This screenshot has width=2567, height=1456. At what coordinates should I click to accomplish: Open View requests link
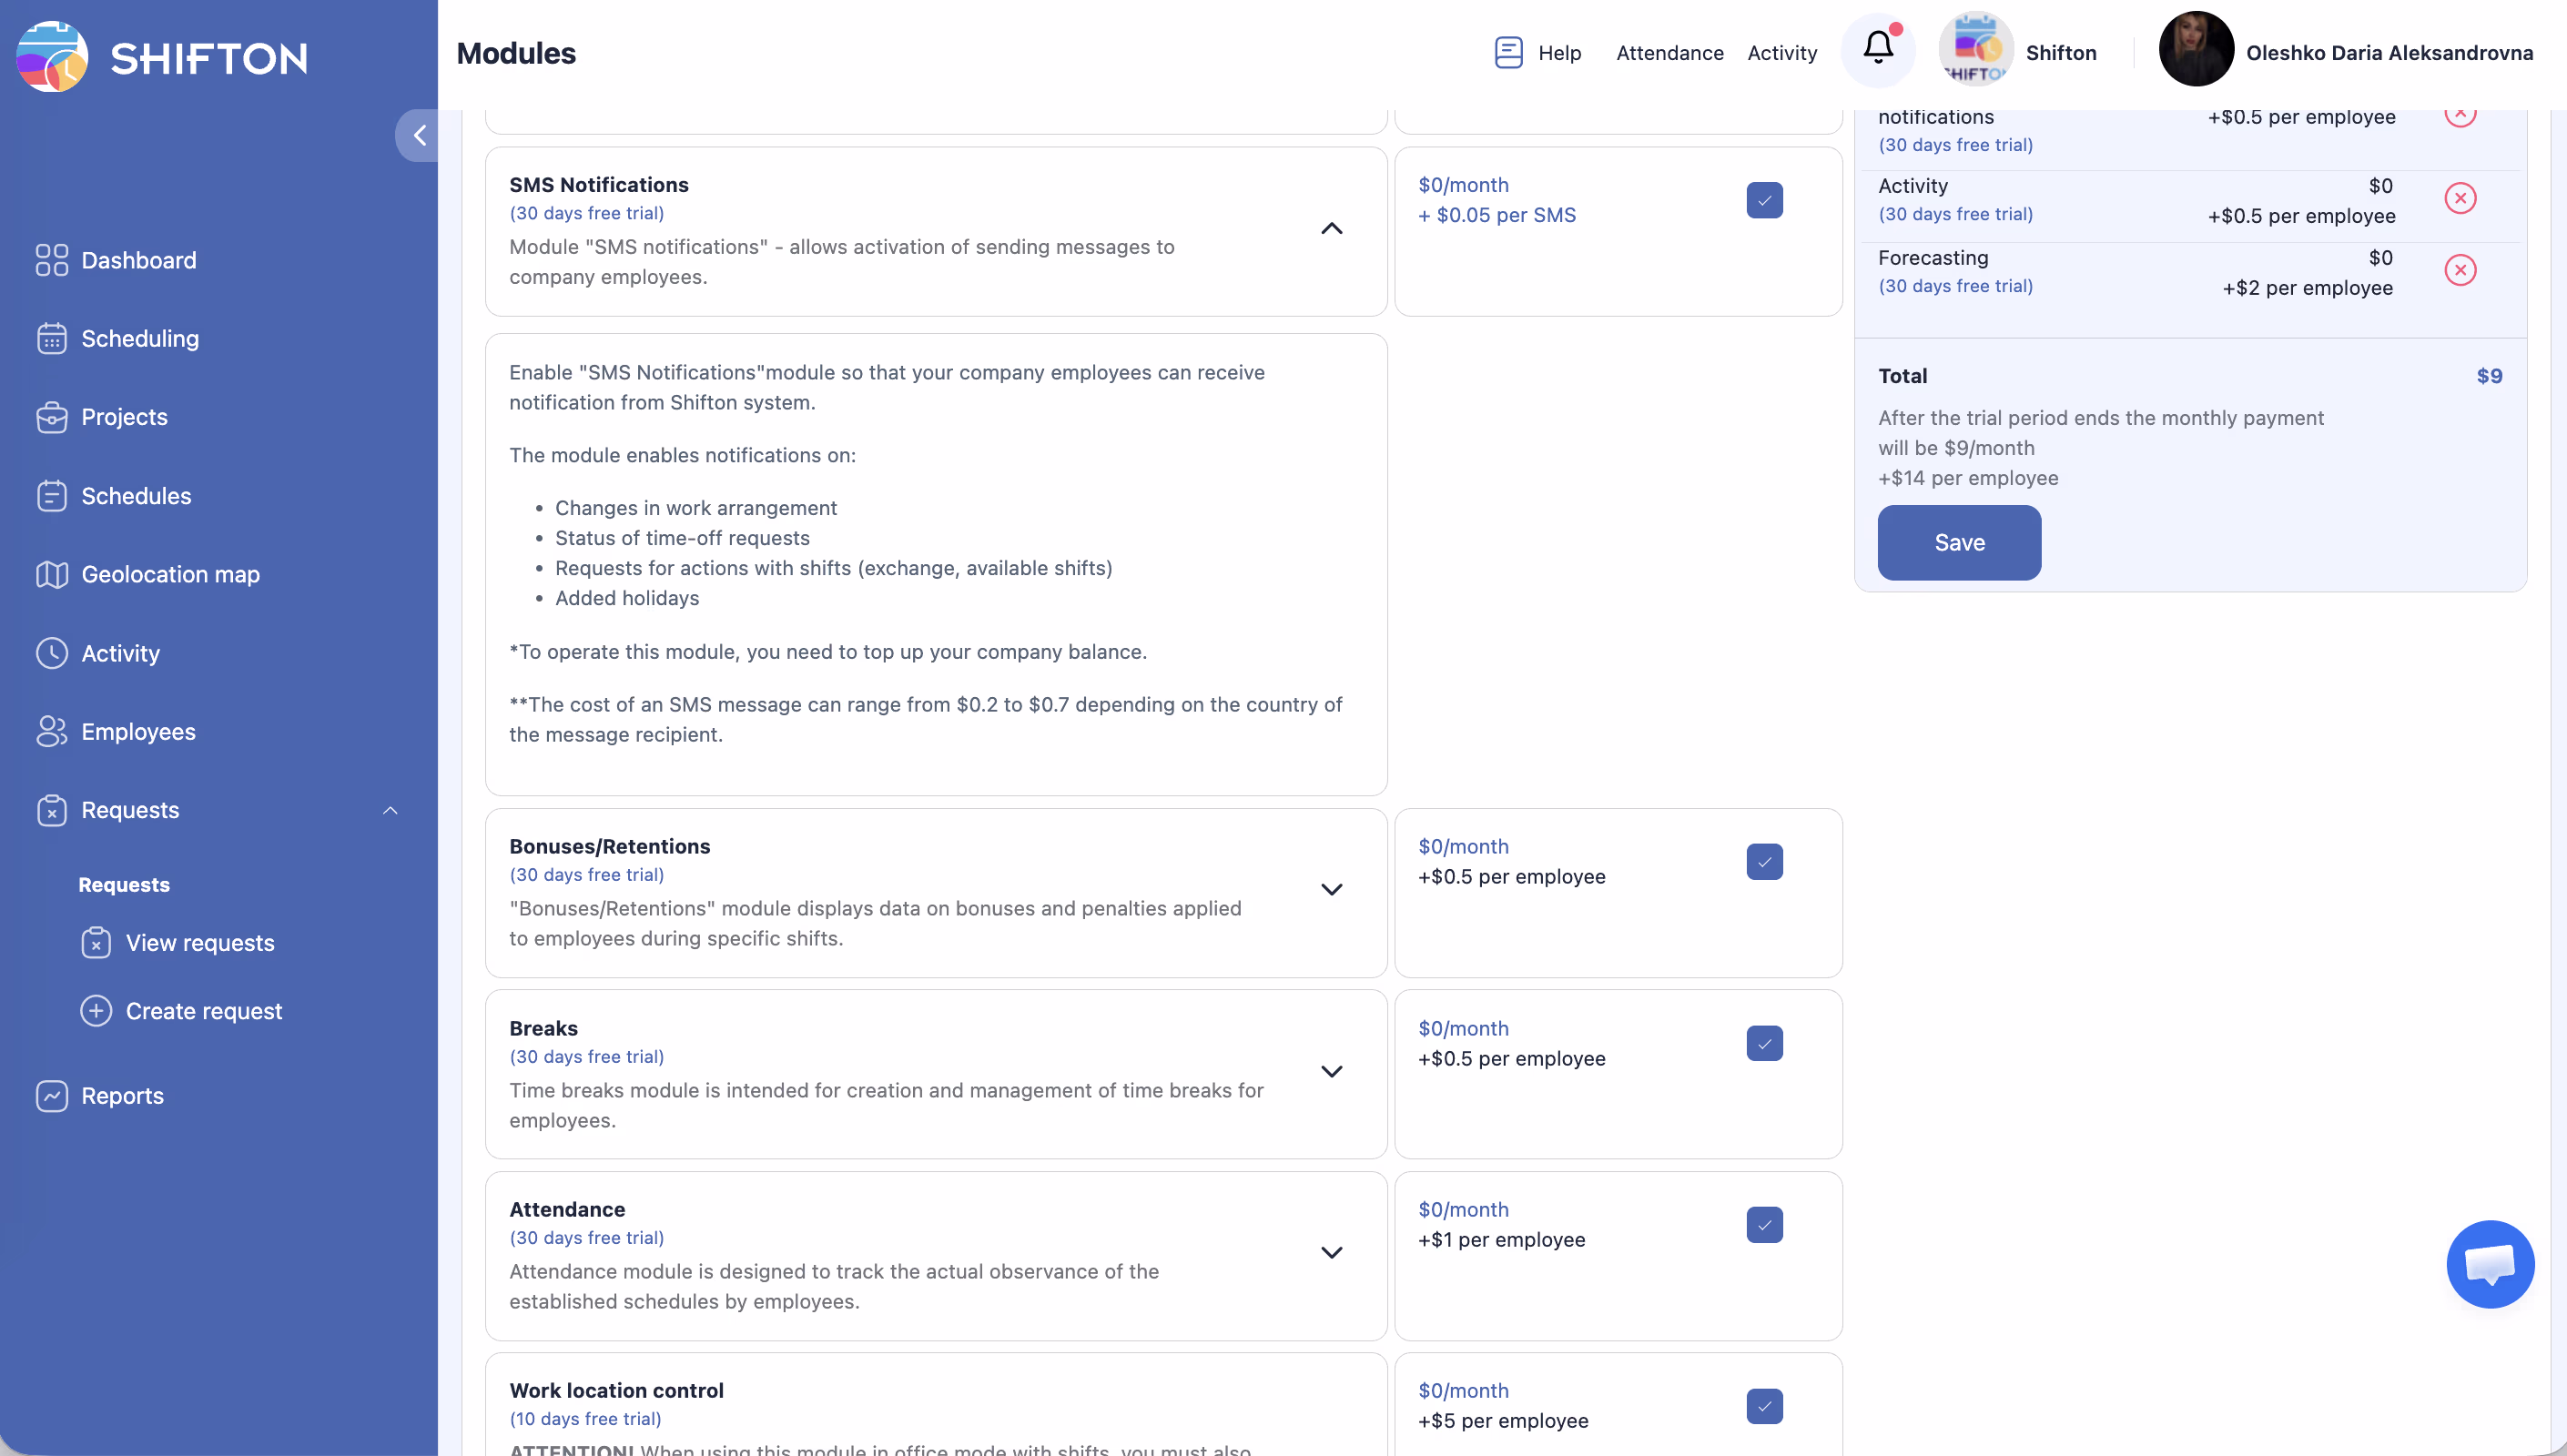pos(200,943)
